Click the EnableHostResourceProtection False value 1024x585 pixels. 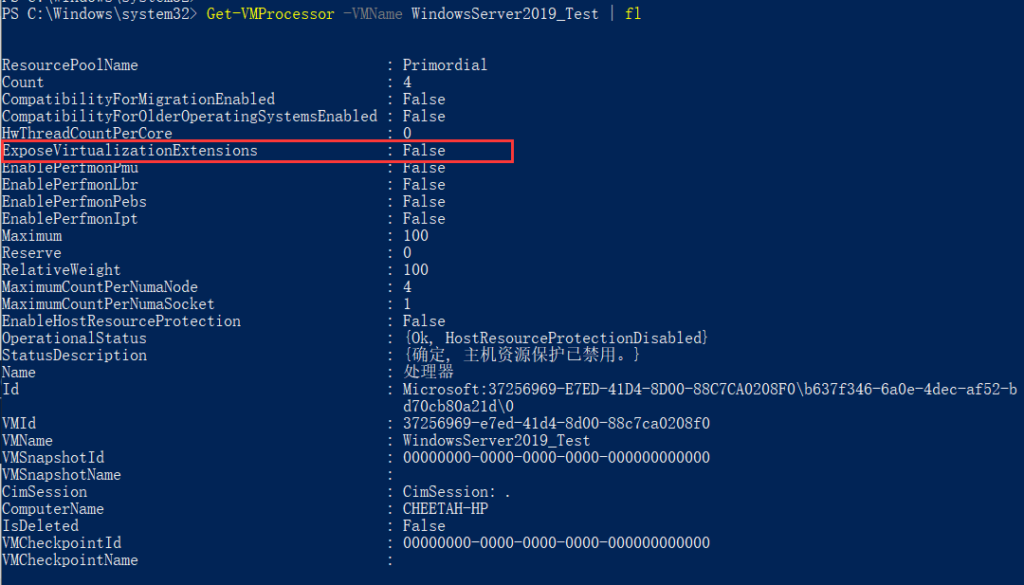[x=424, y=321]
